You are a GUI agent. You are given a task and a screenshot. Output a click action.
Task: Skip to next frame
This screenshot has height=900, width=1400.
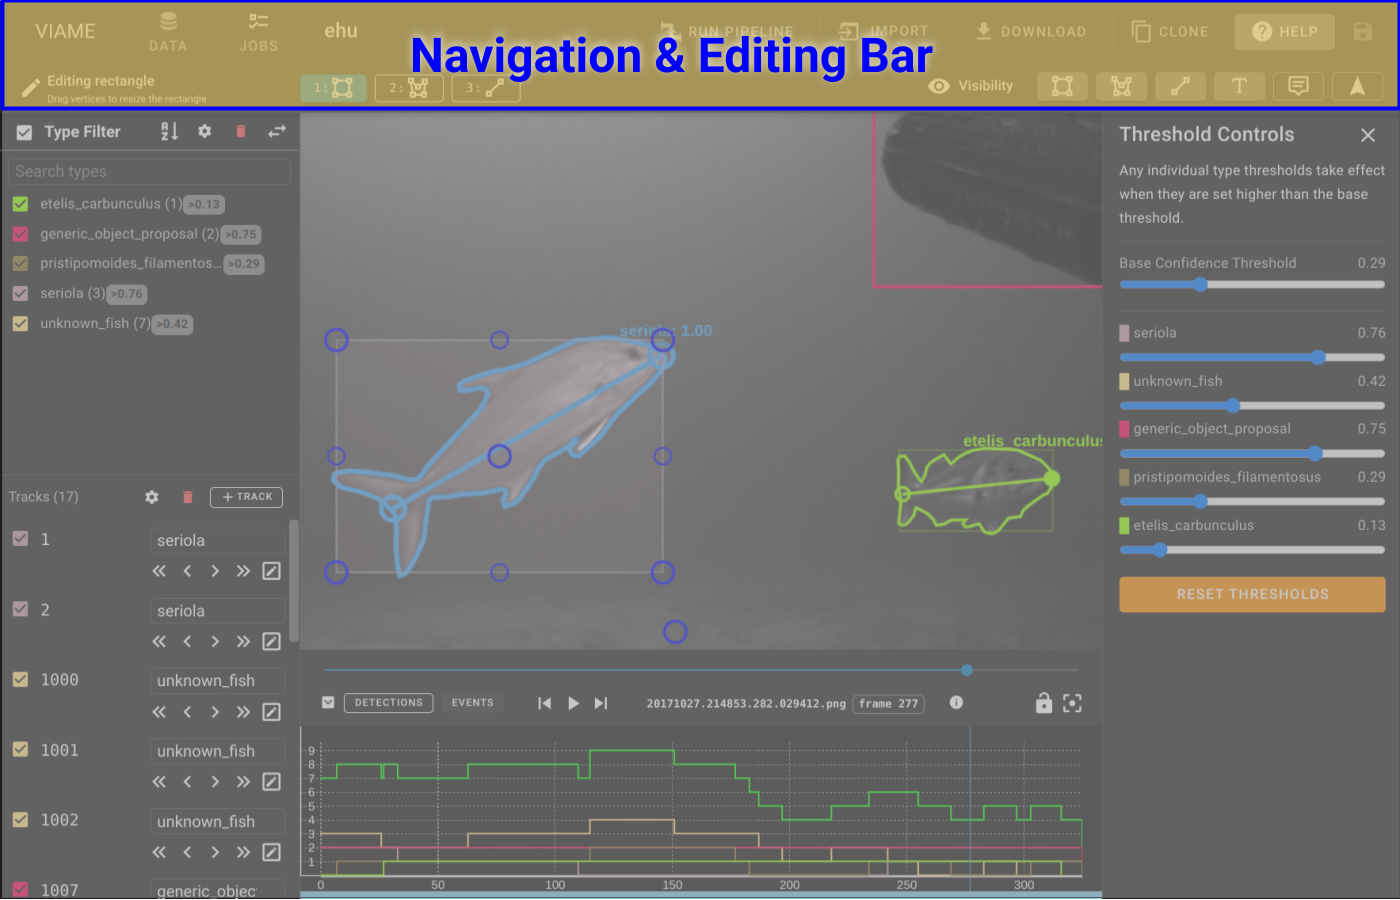(x=601, y=703)
